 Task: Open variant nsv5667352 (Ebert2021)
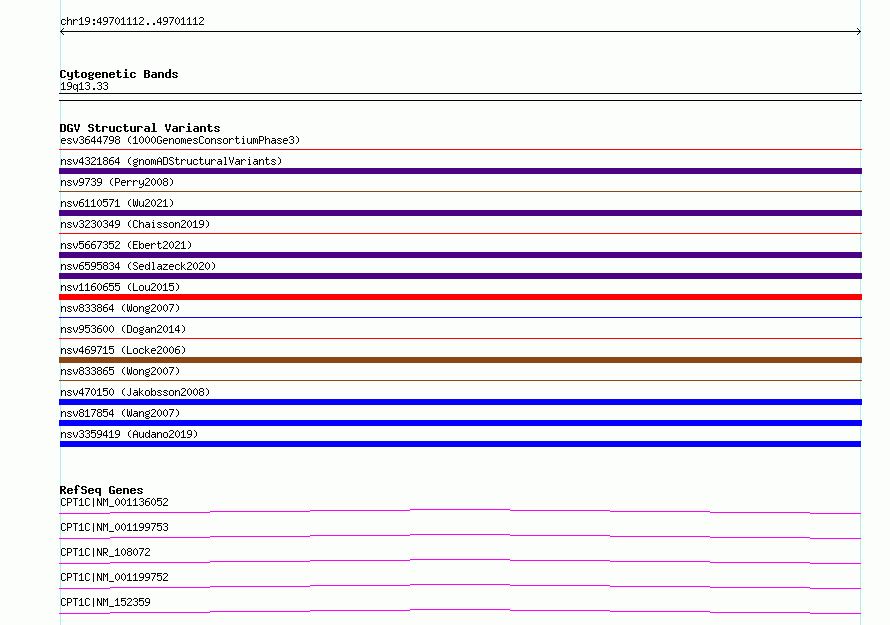click(126, 245)
